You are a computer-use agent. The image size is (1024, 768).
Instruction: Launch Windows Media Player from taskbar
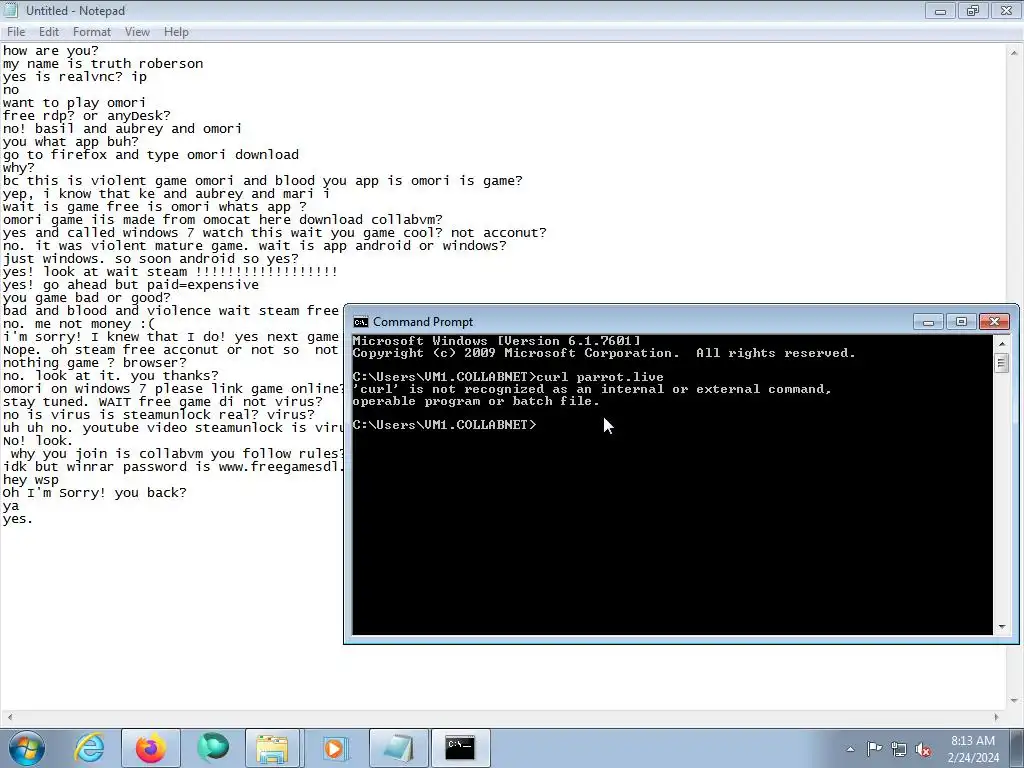pos(334,748)
